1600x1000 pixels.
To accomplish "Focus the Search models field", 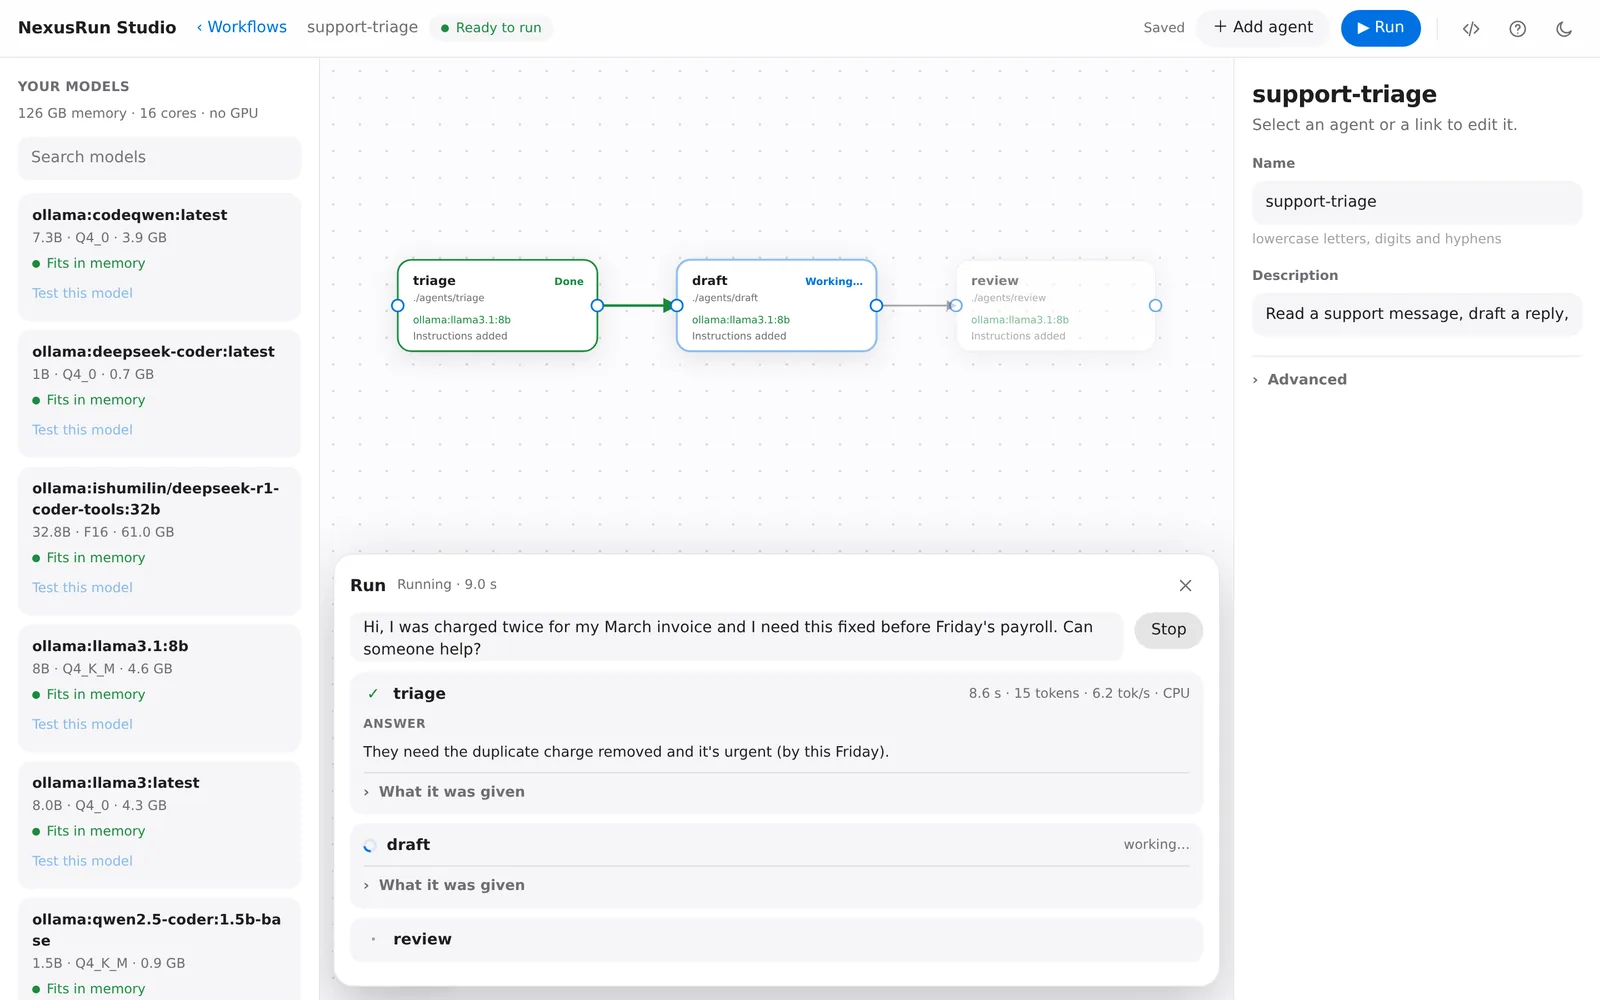I will click(x=159, y=157).
